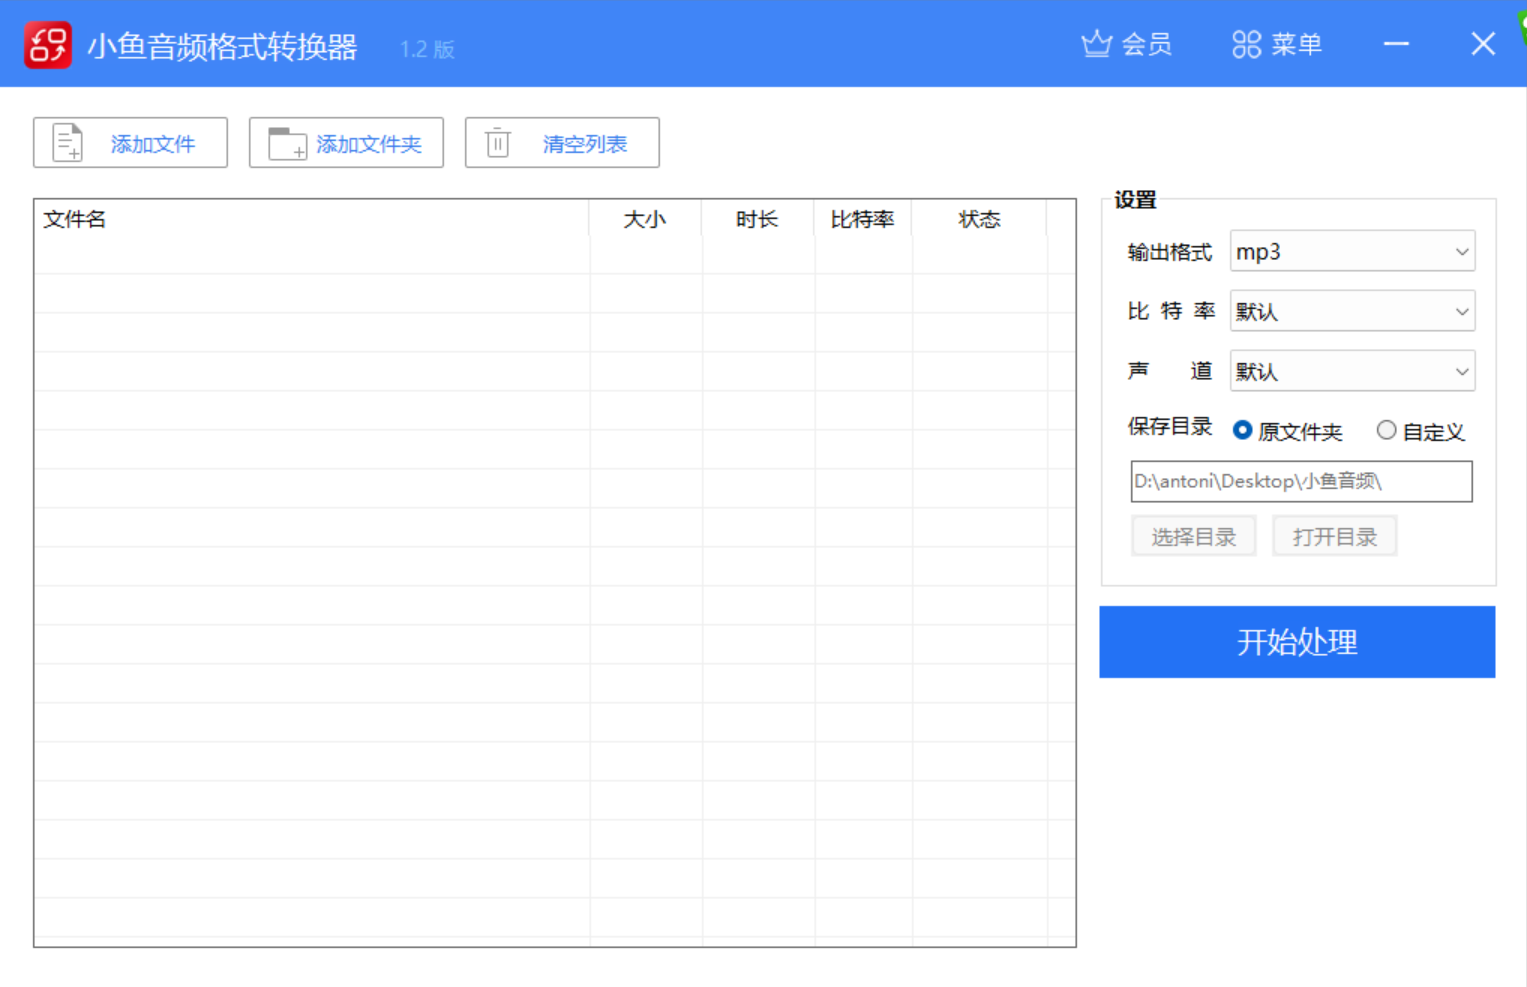Click the 打开目录 button
The width and height of the screenshot is (1527, 987).
point(1334,536)
